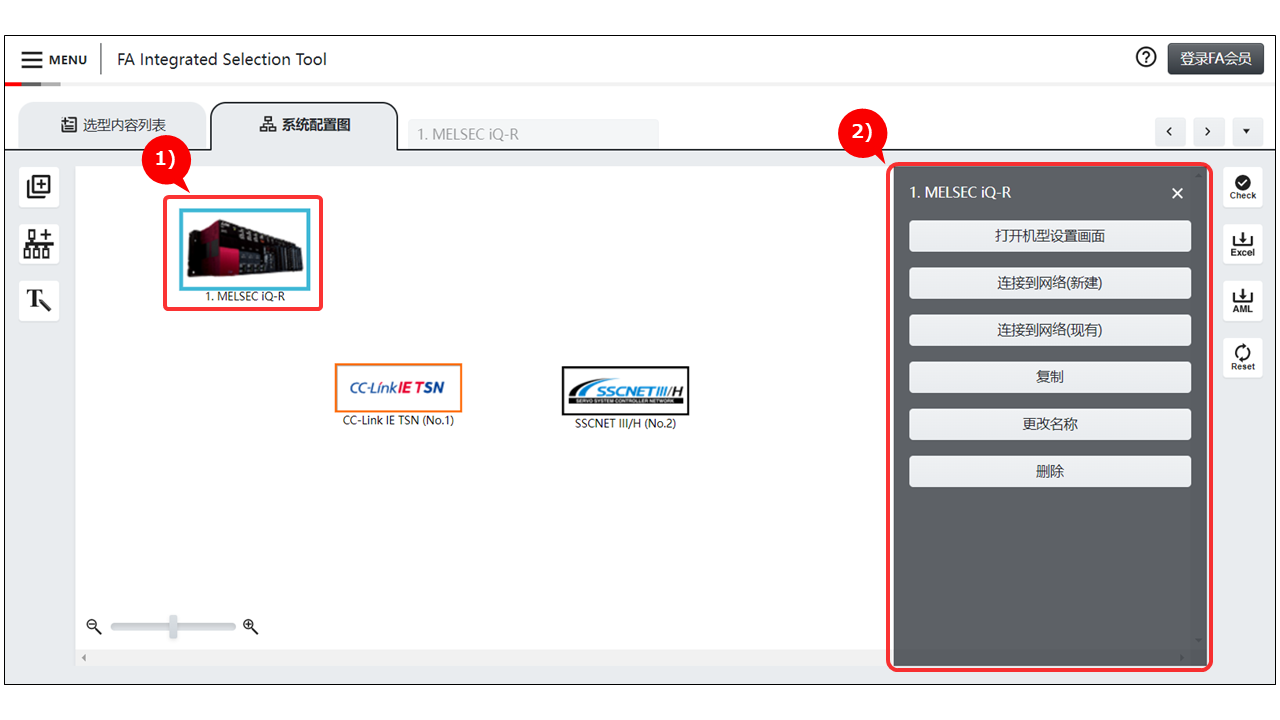Viewport: 1280px width, 720px height.
Task: Select the CC-Link IE TSN network thumbnail
Action: [x=398, y=388]
